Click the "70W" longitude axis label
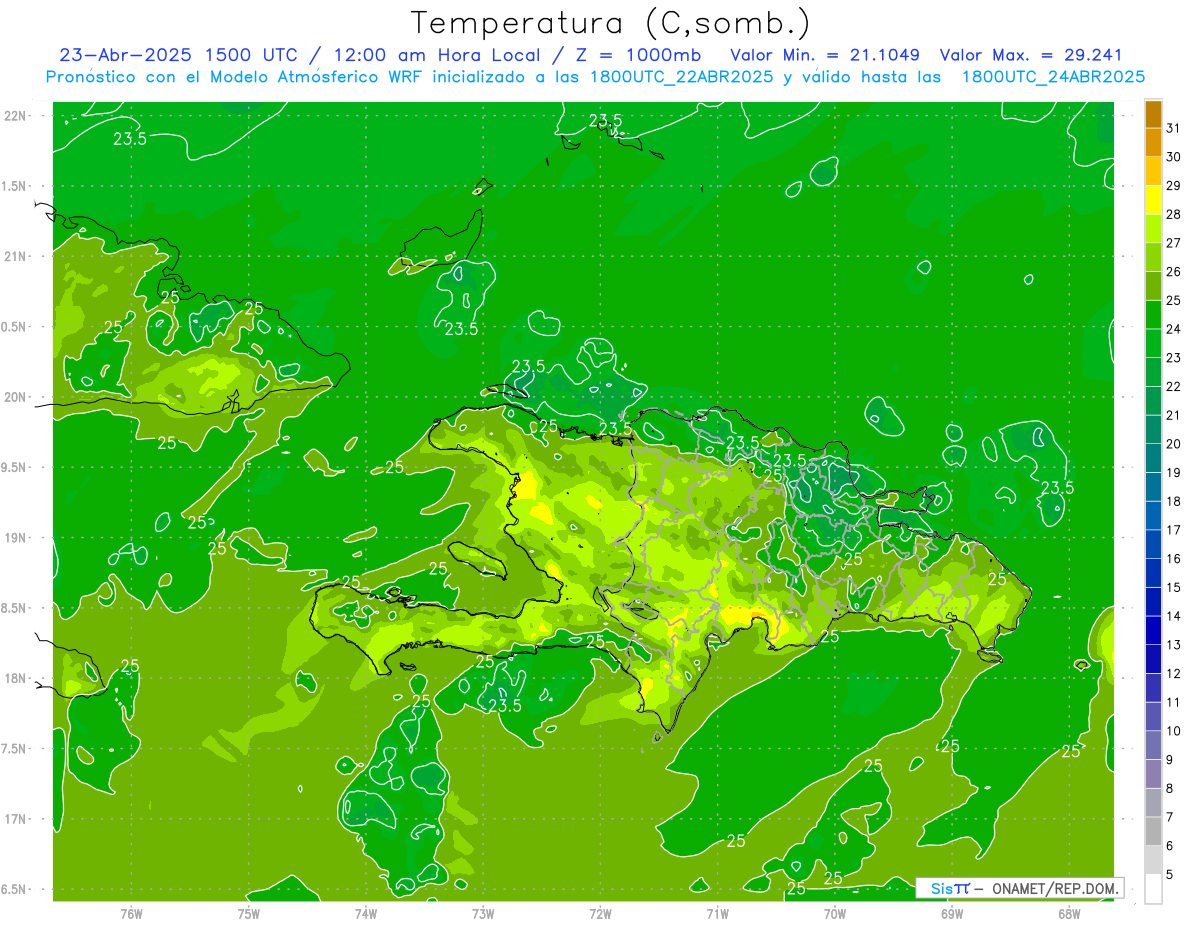 (x=834, y=914)
